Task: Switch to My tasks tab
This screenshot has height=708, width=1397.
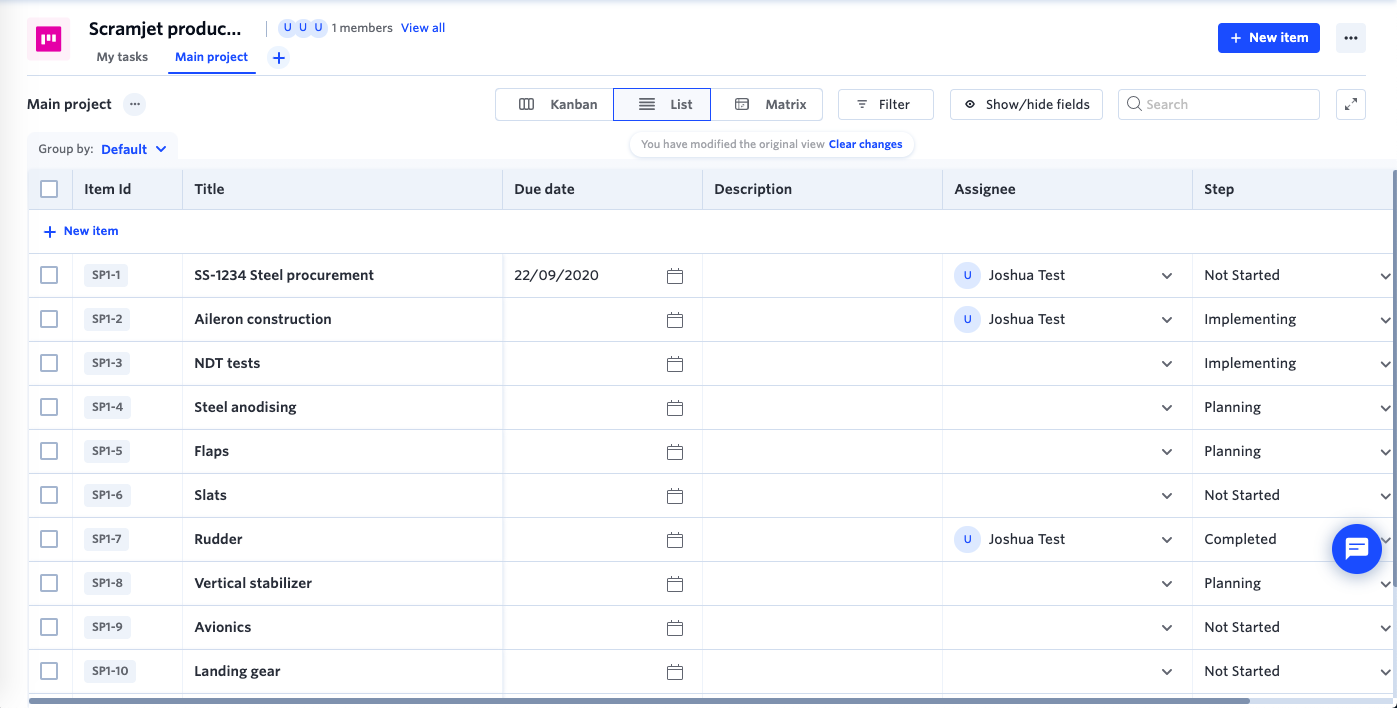Action: click(122, 57)
